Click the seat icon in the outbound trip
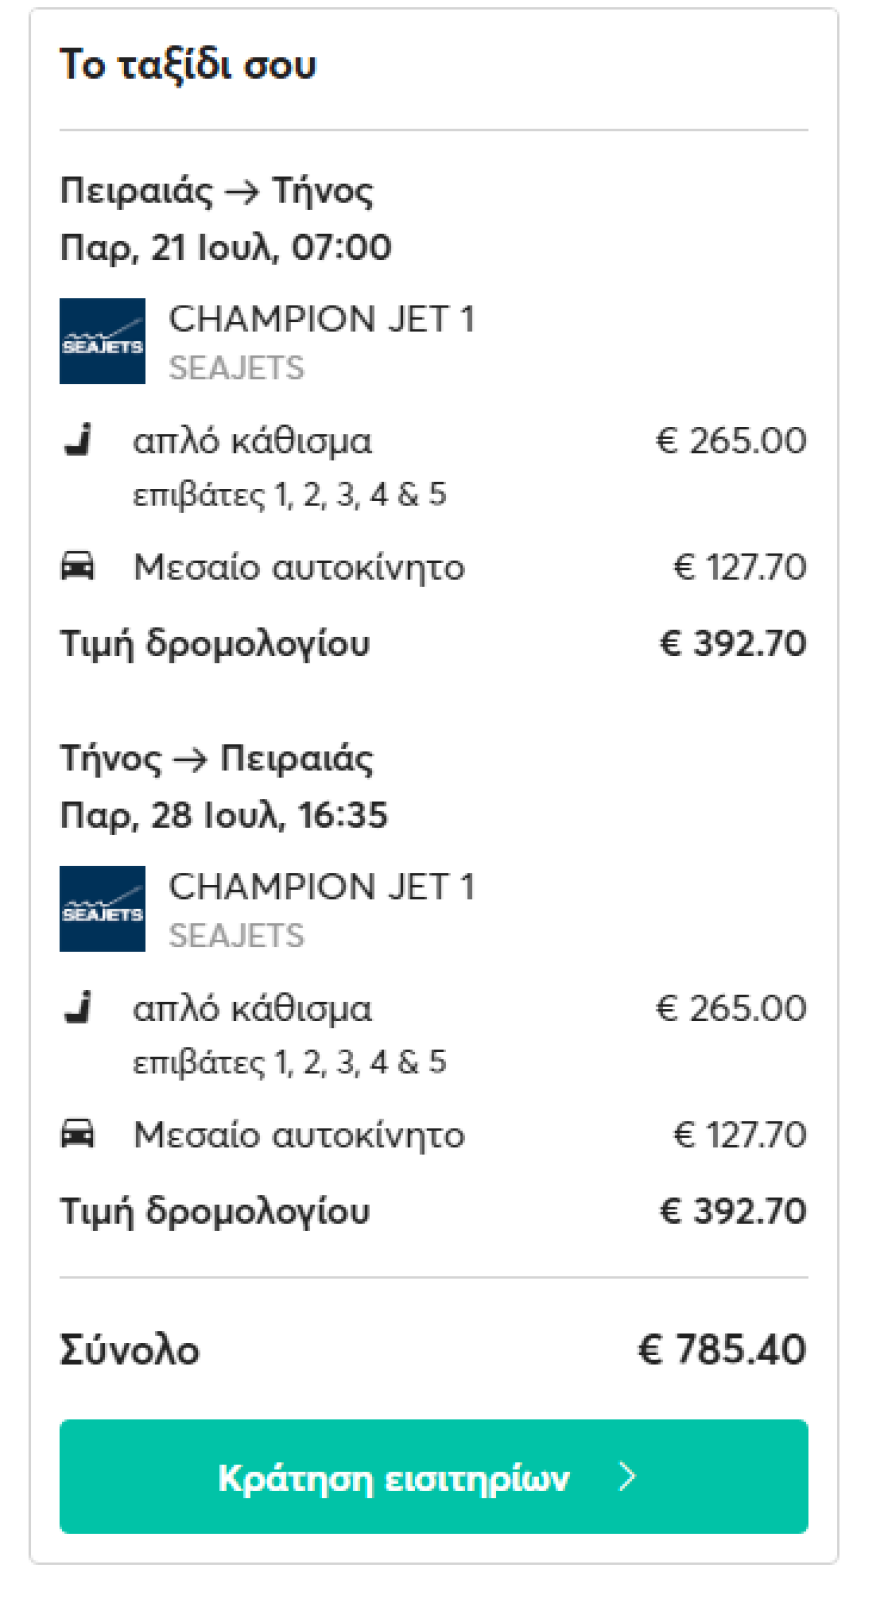 coord(78,440)
